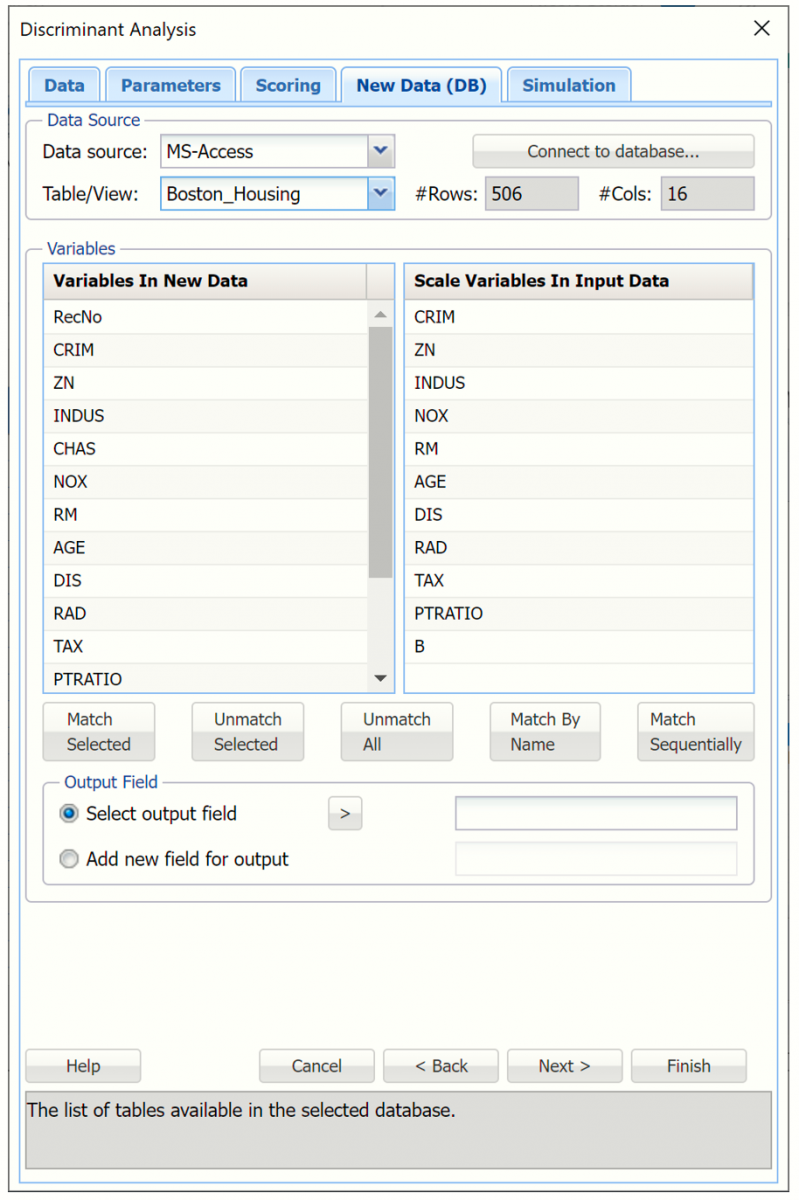Click the output field arrow button
The height and width of the screenshot is (1200, 799).
345,814
